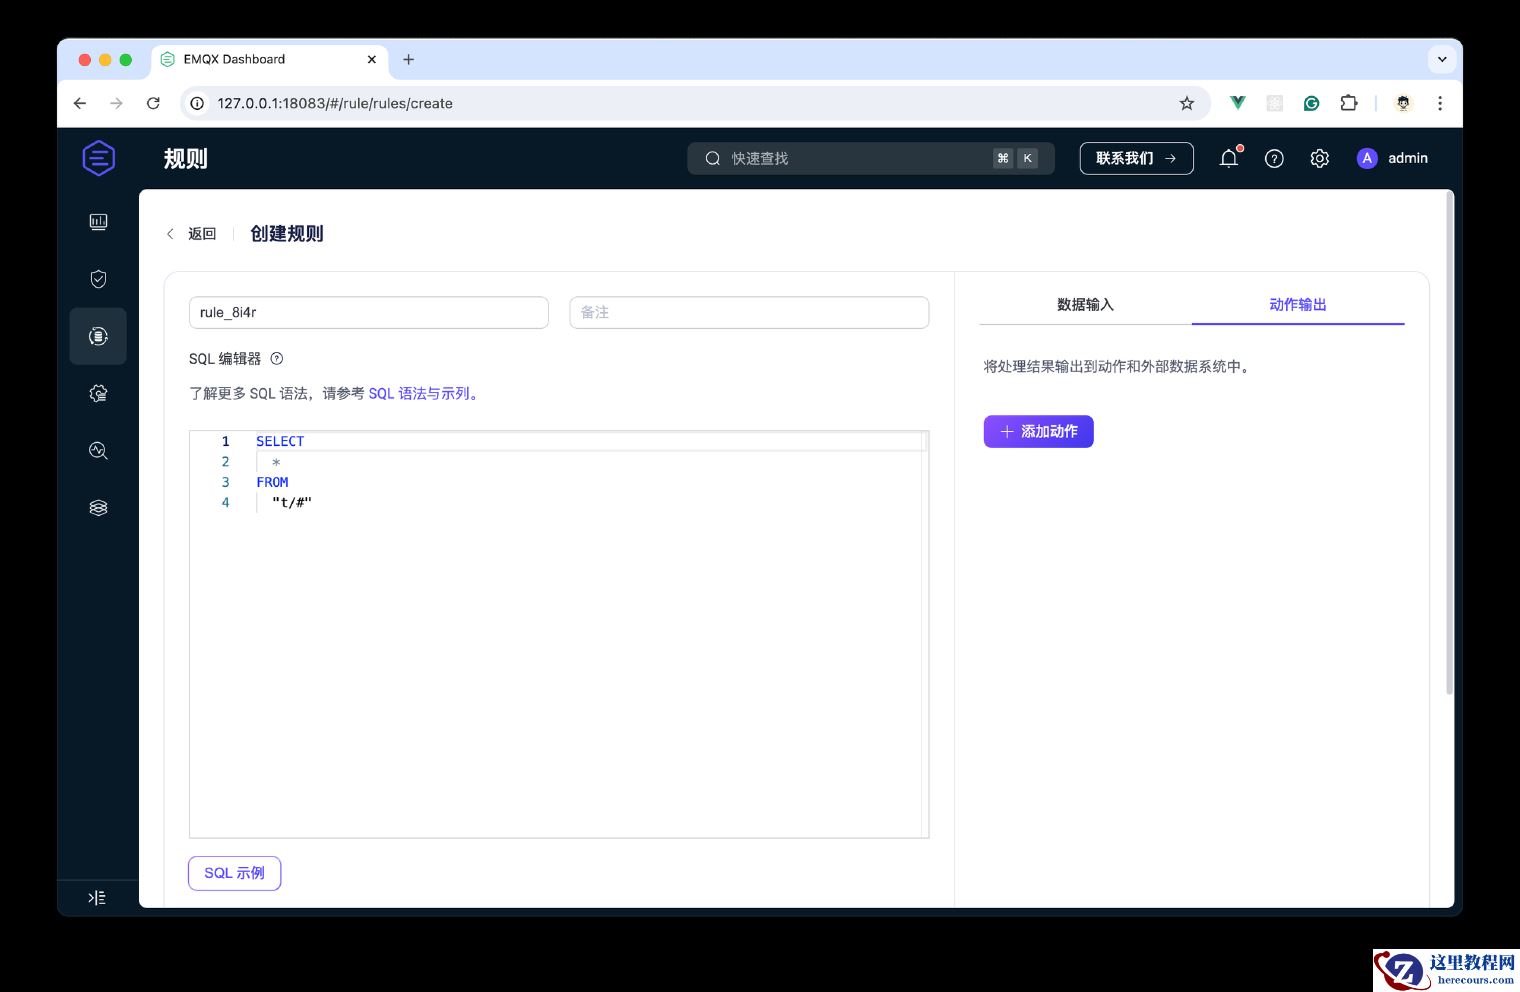Collapse the left navigation sidebar

[97, 897]
